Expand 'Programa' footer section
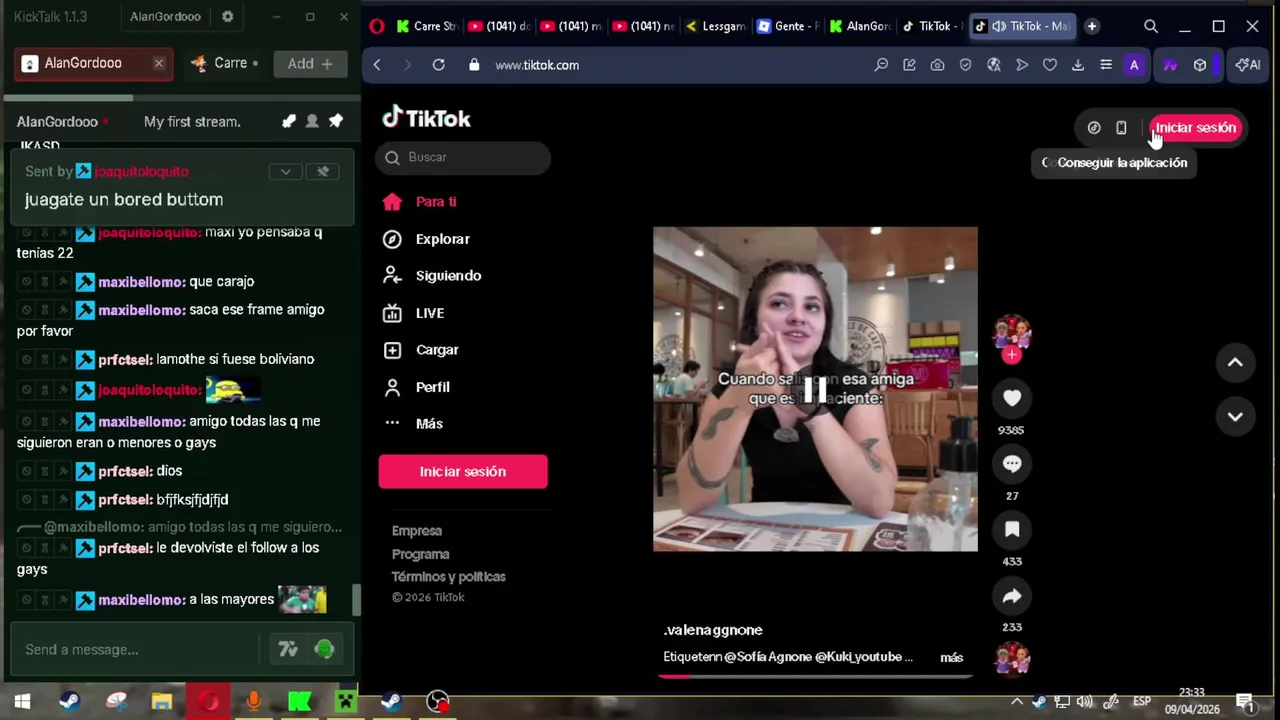This screenshot has width=1280, height=720. [x=421, y=554]
